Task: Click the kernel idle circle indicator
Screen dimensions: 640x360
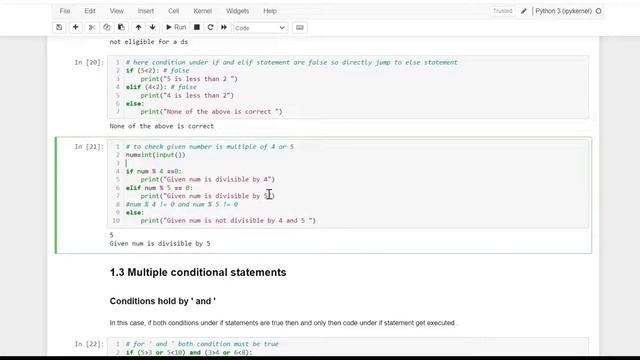Action: tap(598, 11)
